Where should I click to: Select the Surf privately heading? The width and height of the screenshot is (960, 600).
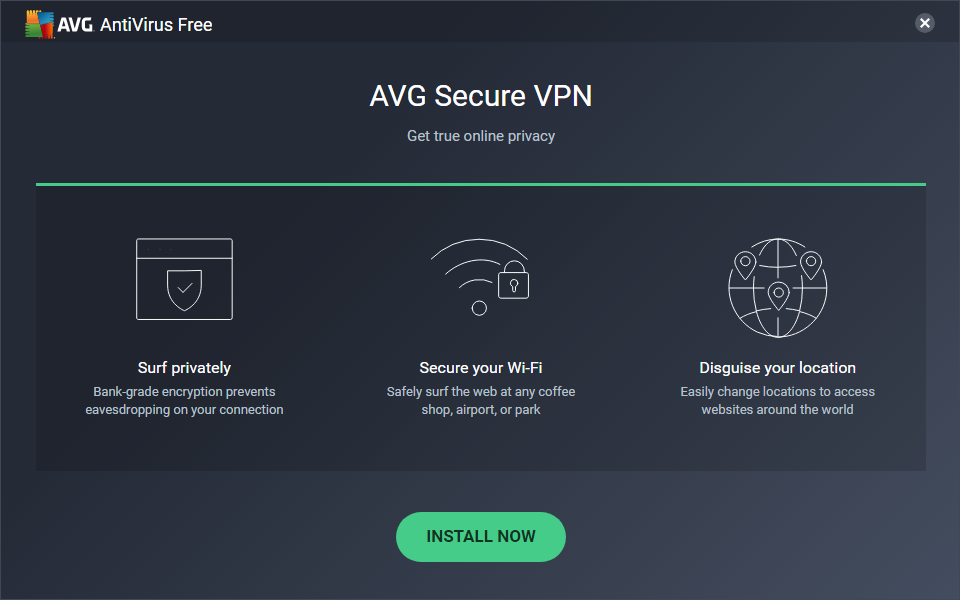pos(184,368)
